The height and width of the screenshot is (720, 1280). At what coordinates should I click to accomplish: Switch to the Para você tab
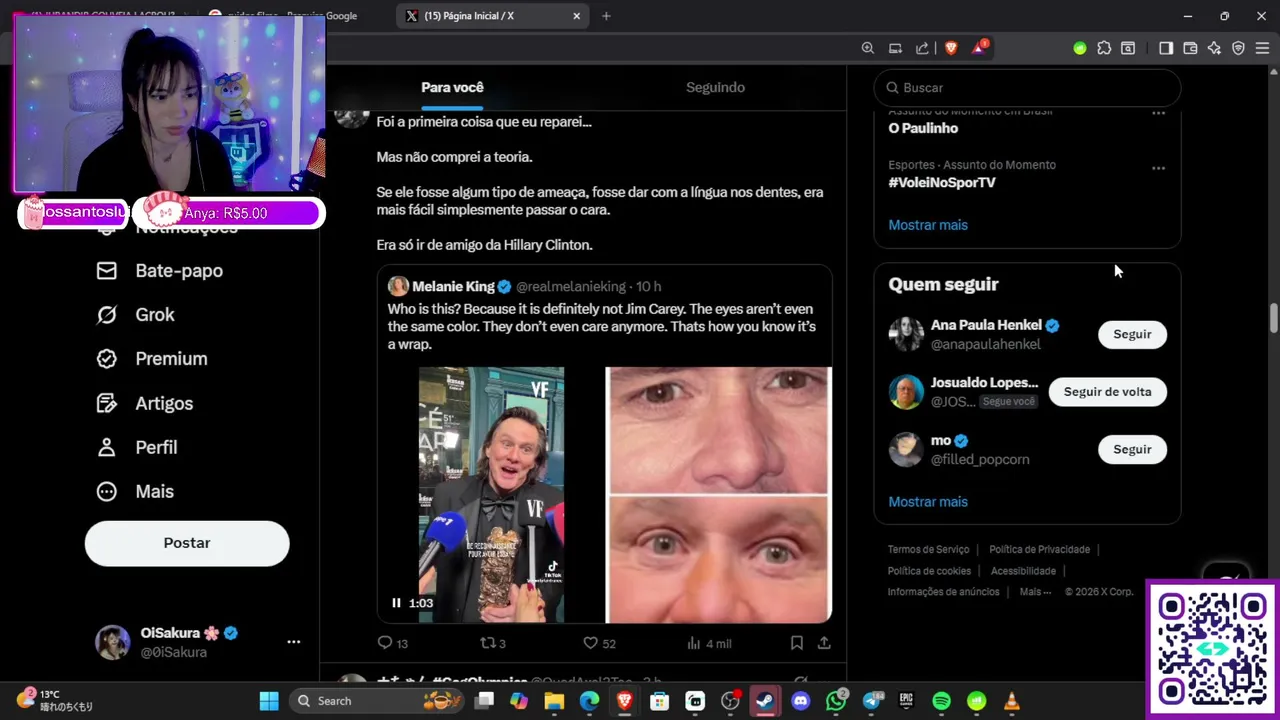[x=452, y=87]
